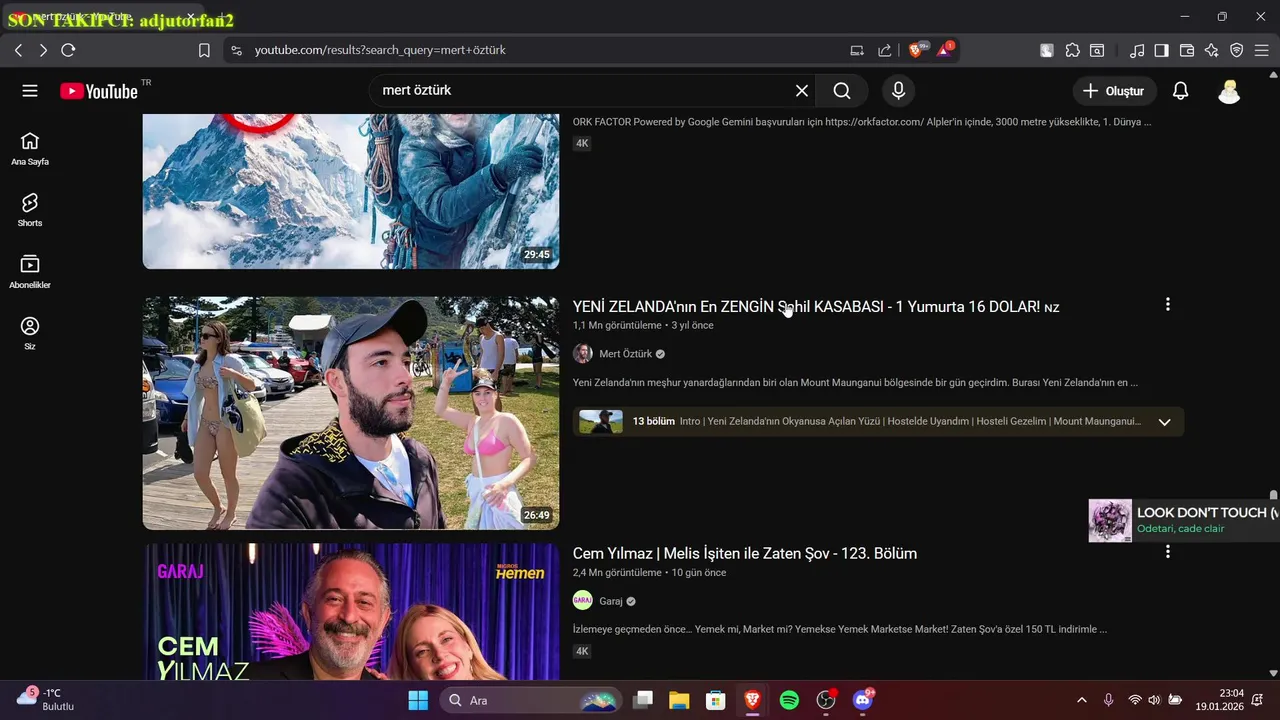Open Spotify from taskbar
The height and width of the screenshot is (720, 1280).
(789, 700)
